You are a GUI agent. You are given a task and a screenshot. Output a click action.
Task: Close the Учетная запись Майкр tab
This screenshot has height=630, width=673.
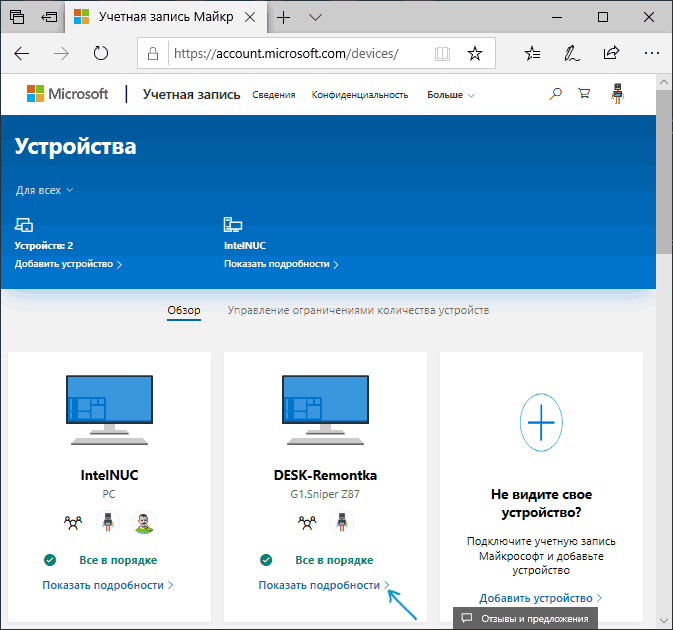(x=250, y=17)
